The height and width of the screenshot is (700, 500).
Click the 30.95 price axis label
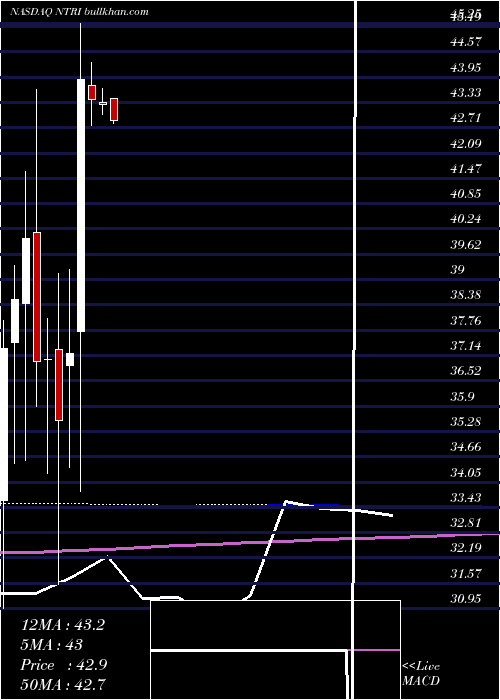click(x=466, y=599)
